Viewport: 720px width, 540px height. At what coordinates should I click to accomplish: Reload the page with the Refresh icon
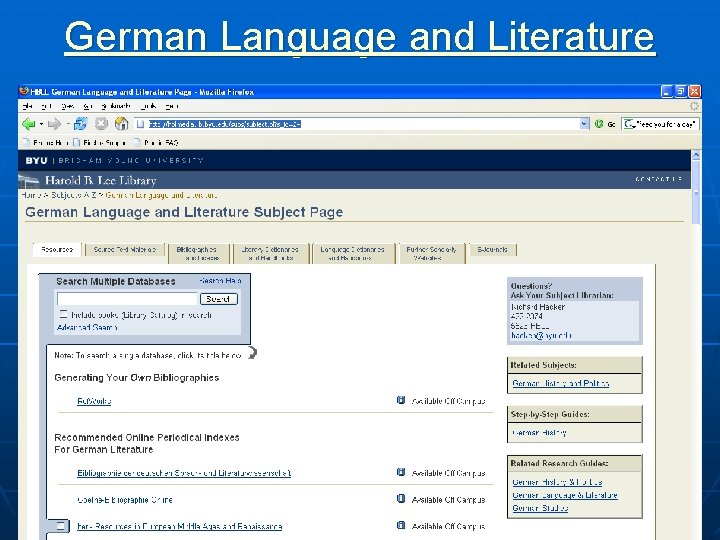(80, 124)
